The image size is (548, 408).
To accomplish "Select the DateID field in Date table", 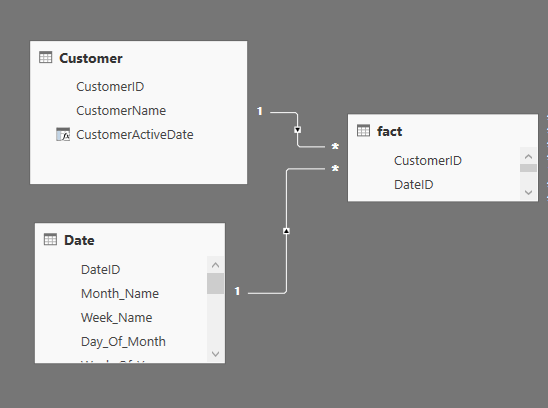I will click(x=101, y=270).
